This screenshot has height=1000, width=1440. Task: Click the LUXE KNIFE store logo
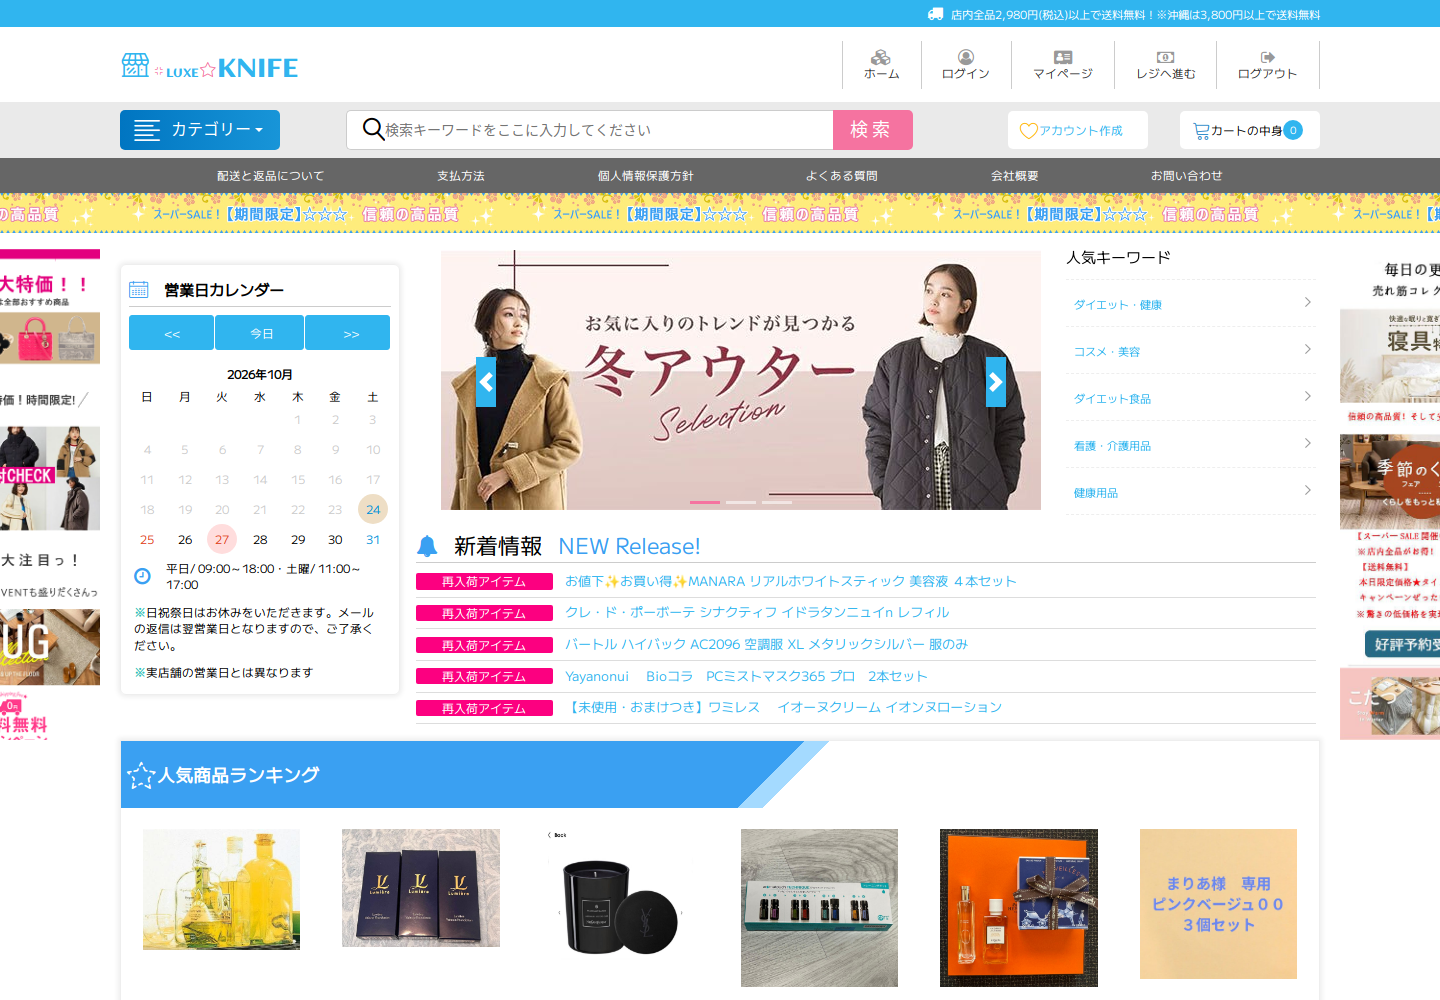point(210,67)
